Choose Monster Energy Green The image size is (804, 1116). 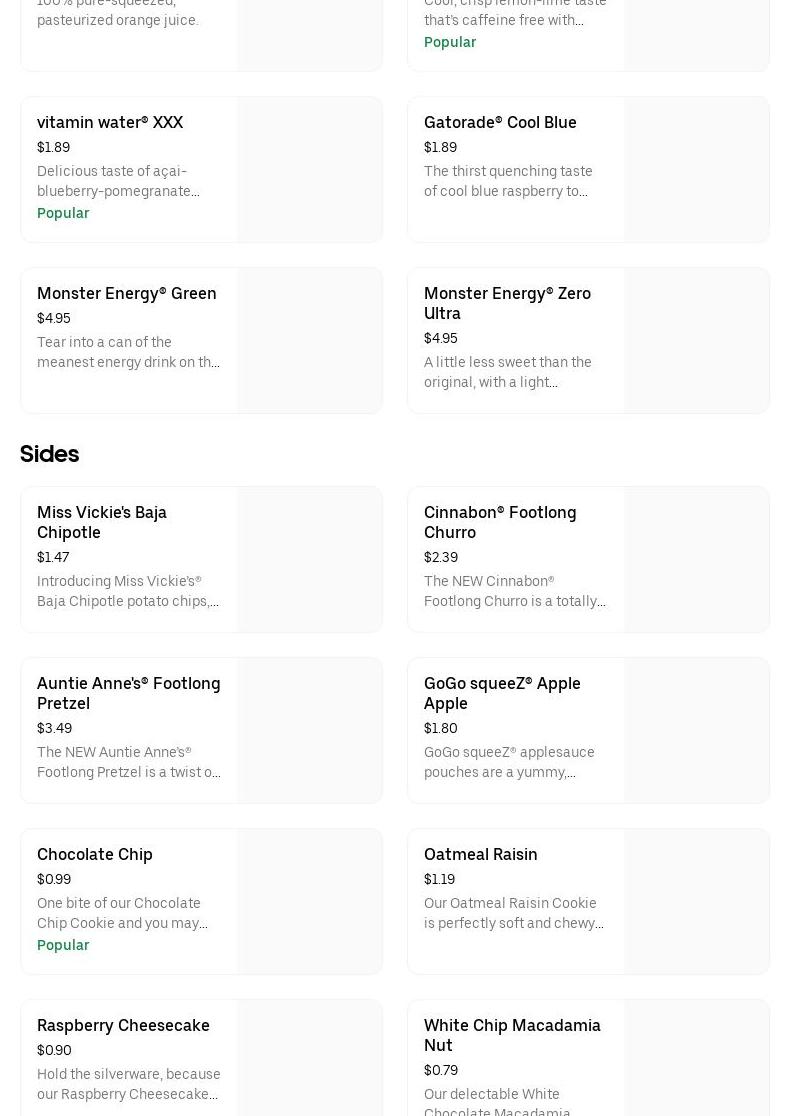(x=126, y=293)
